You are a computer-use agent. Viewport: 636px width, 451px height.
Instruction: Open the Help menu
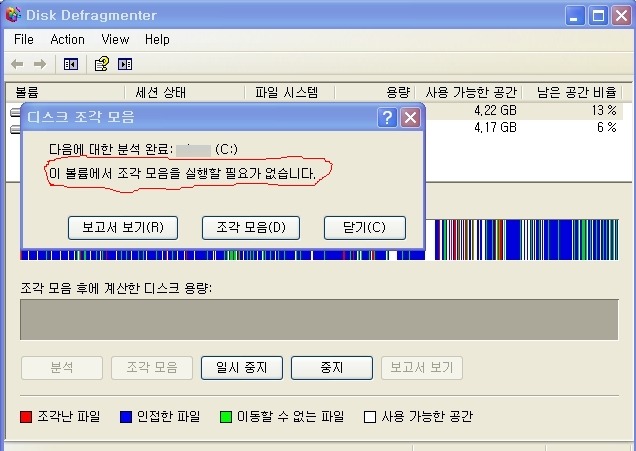157,39
